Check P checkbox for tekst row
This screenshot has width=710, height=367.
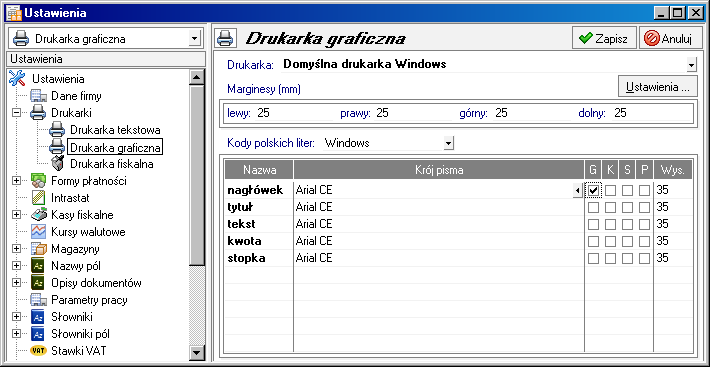coord(644,224)
